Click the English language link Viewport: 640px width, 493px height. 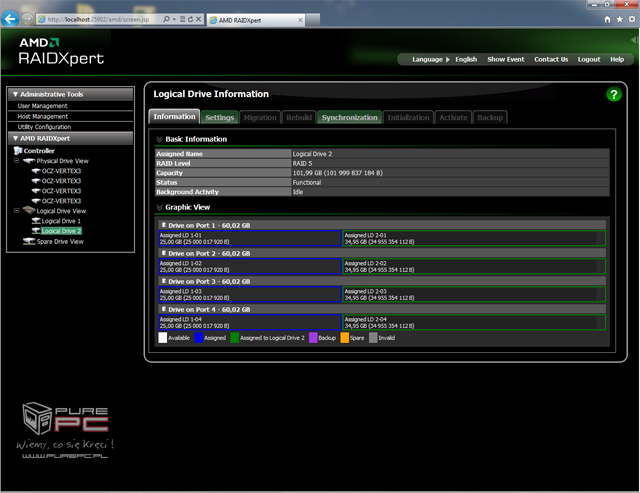[466, 60]
